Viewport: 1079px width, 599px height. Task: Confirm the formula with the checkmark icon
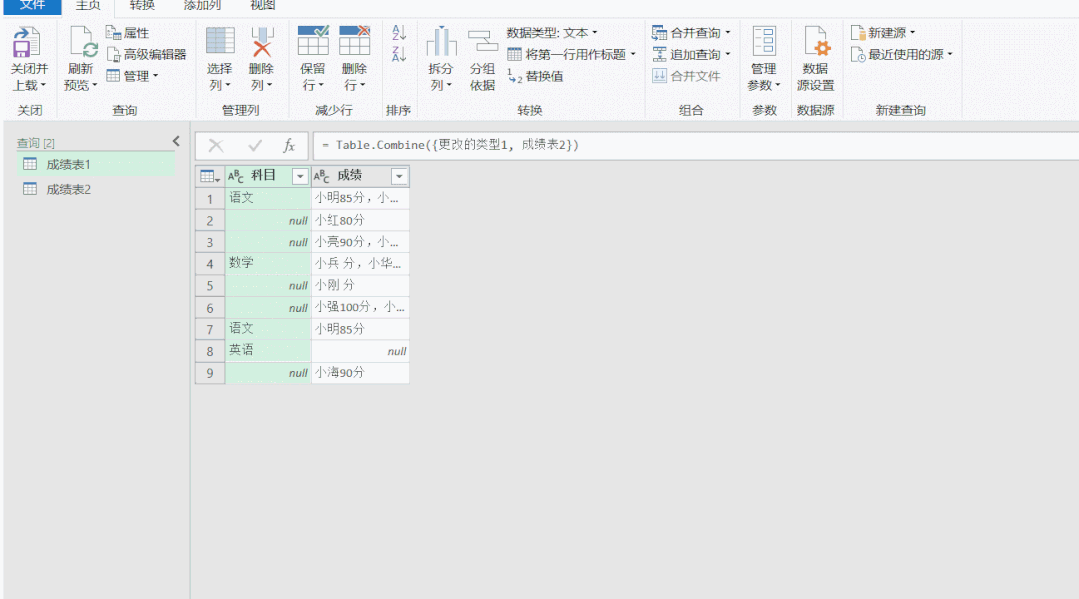pyautogui.click(x=255, y=145)
